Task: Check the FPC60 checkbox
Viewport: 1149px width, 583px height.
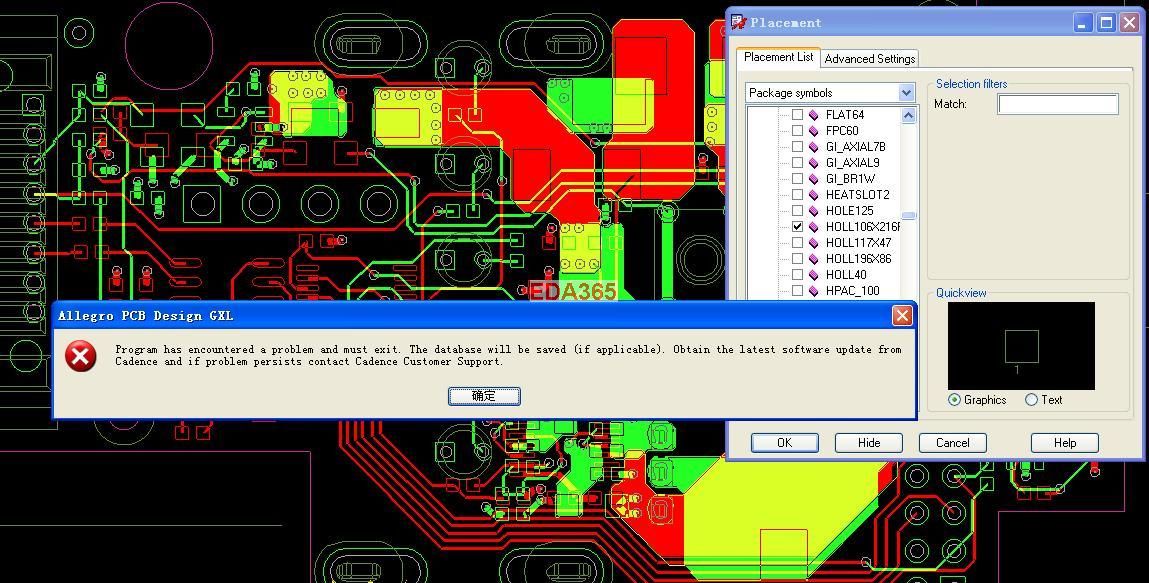Action: (797, 131)
